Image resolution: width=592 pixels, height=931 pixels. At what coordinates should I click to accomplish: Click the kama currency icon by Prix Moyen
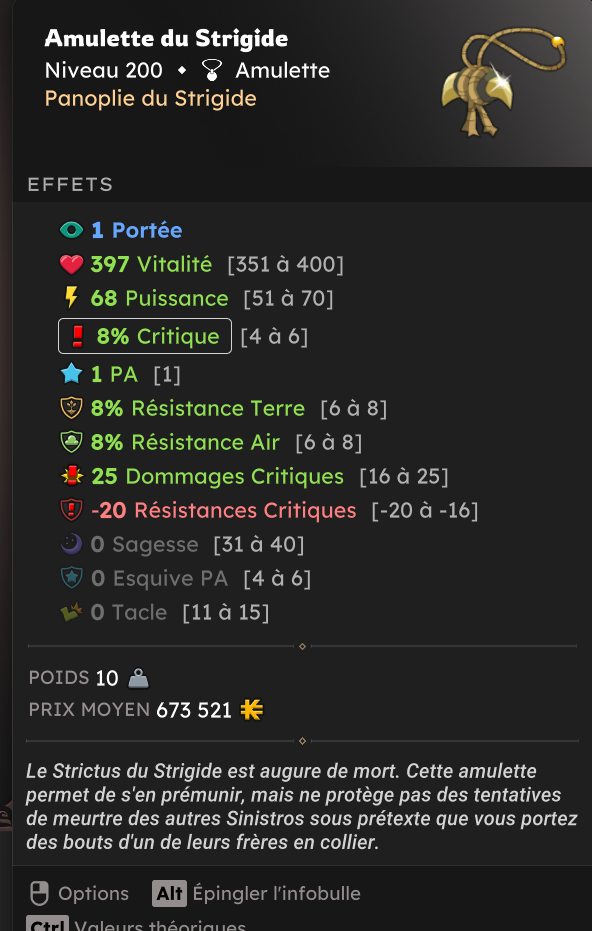tap(251, 710)
